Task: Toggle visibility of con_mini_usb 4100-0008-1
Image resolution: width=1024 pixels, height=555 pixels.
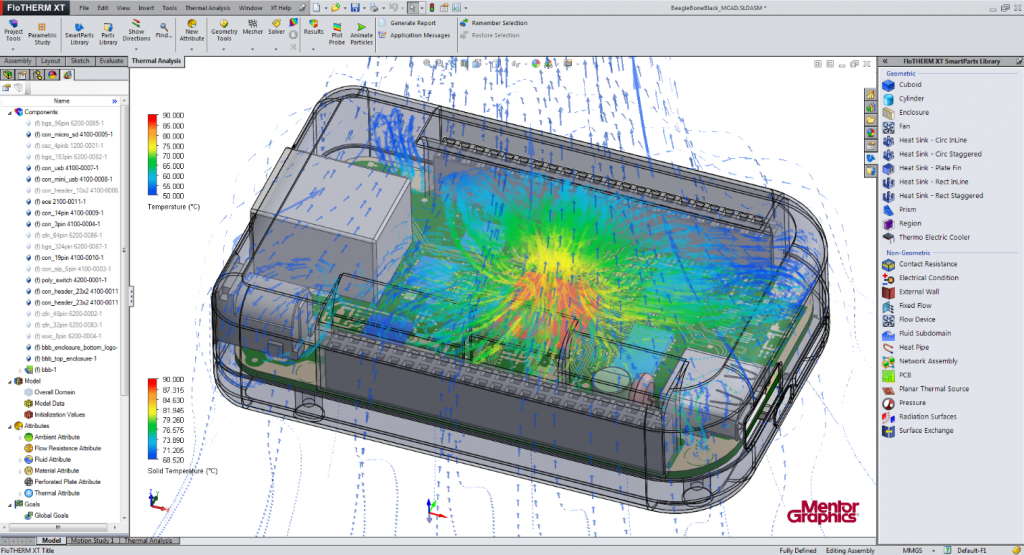Action: coord(29,179)
